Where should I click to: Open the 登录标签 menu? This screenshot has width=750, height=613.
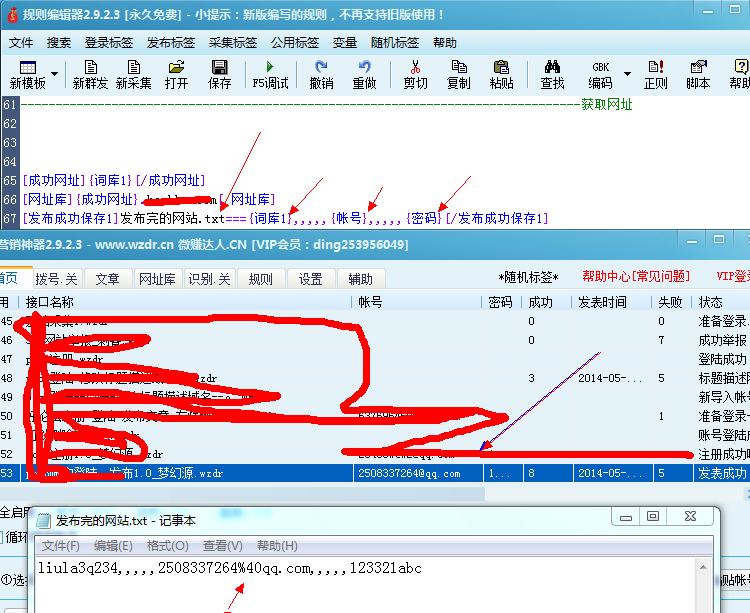(x=109, y=43)
